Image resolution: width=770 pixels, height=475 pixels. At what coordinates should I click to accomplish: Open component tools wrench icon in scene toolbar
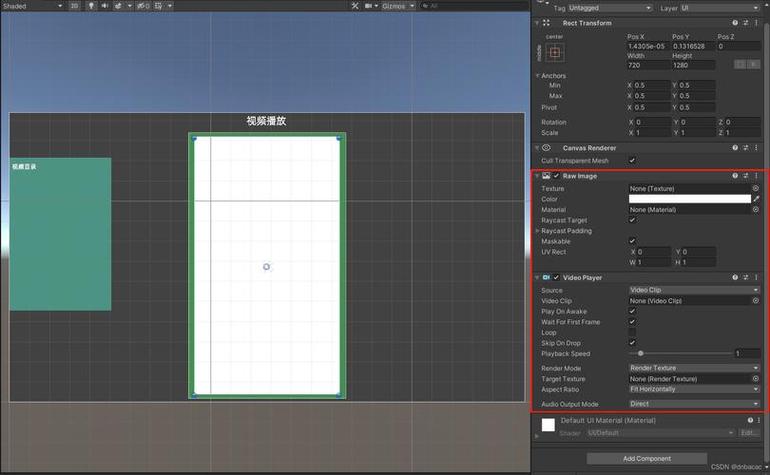tap(355, 6)
